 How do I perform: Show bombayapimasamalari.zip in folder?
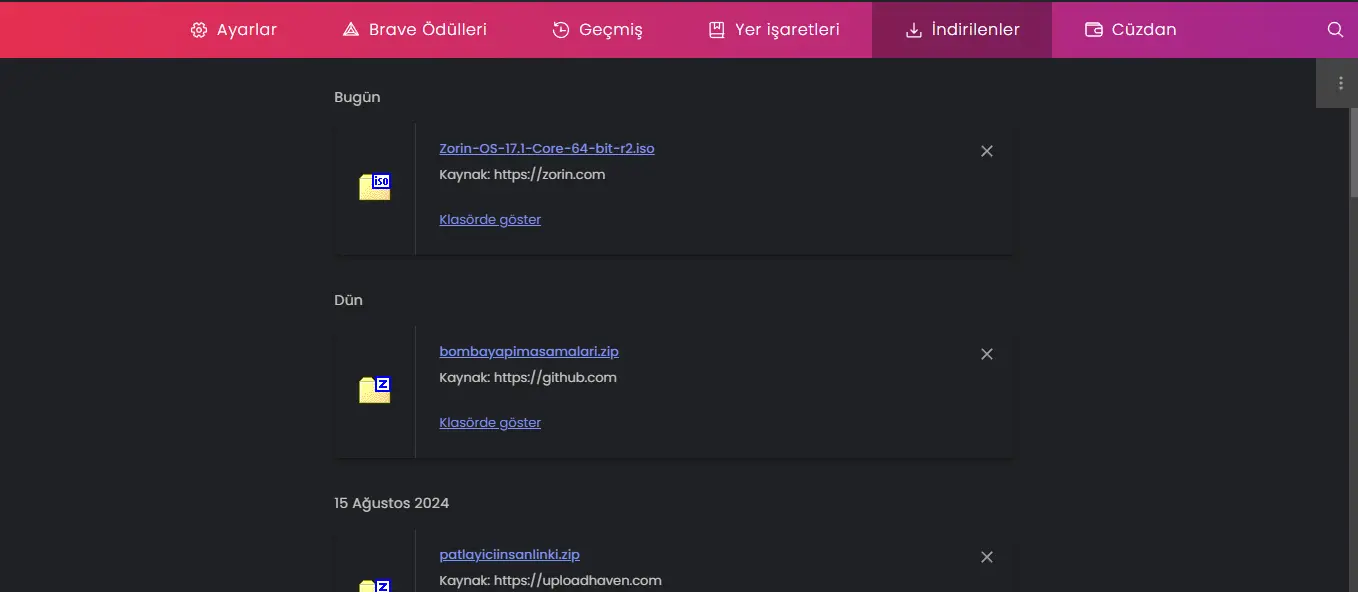[x=490, y=422]
